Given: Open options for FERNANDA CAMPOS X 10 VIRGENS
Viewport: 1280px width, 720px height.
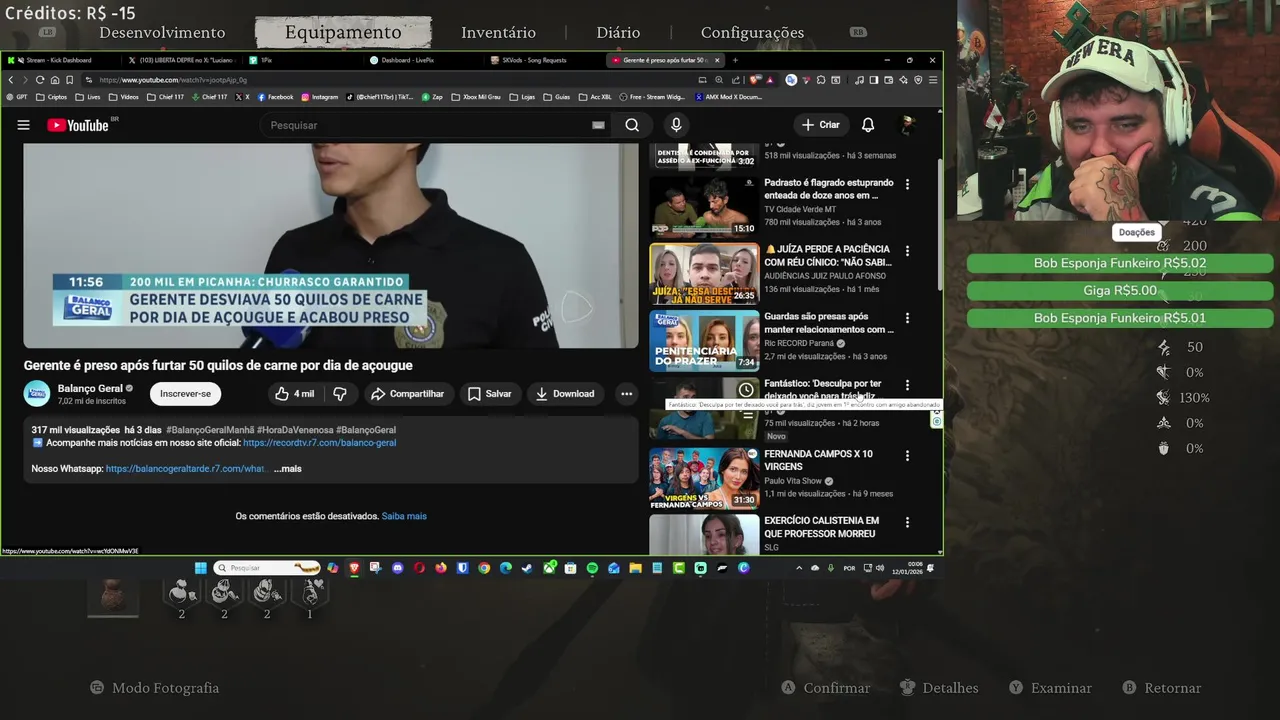Looking at the screenshot, I should [907, 456].
